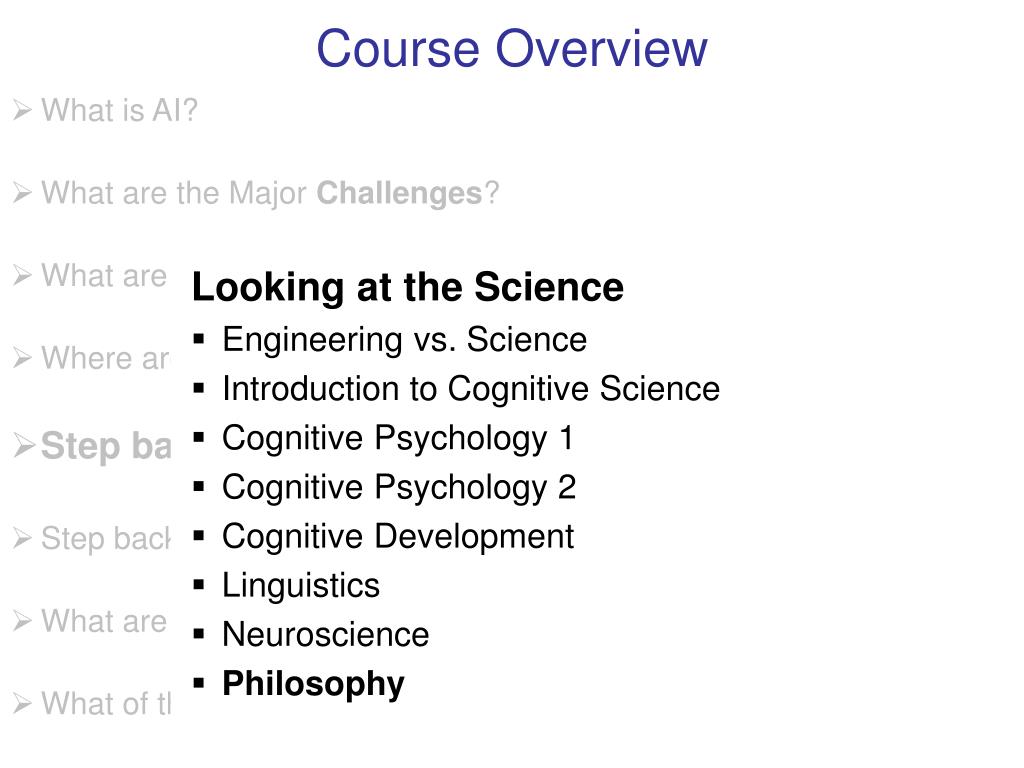Image resolution: width=1024 pixels, height=768 pixels.
Task: Choose Cognitive Psychology 2
Action: coord(399,487)
